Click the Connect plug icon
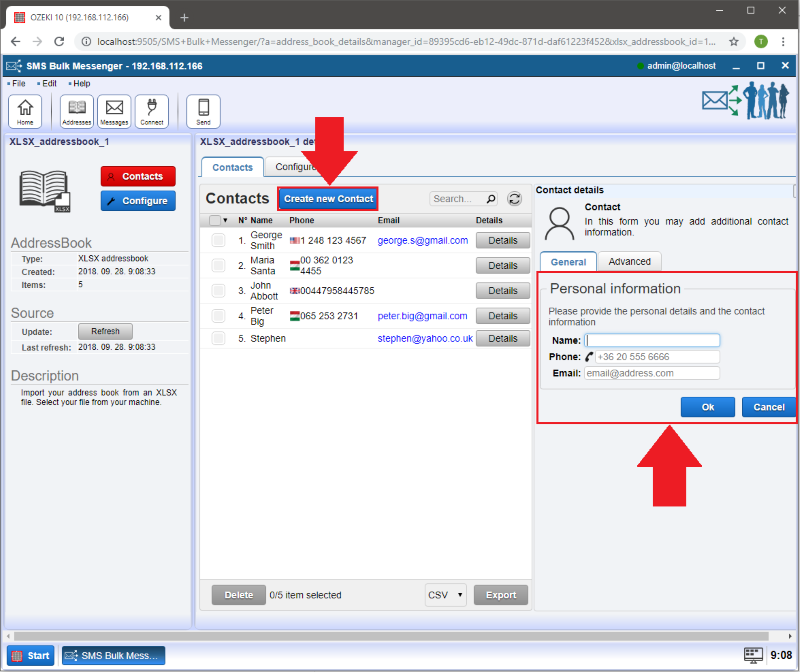Viewport: 800px width, 672px height. click(x=152, y=110)
